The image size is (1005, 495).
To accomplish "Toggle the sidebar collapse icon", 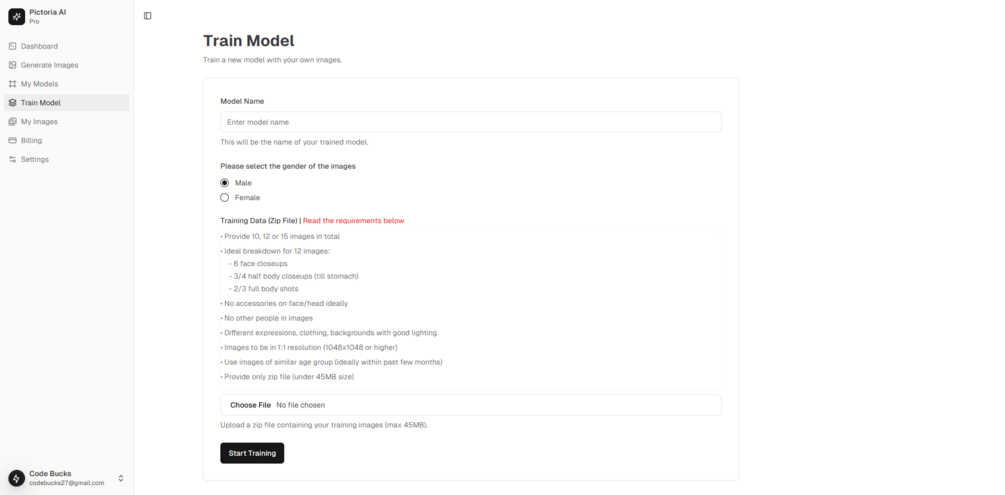I will (148, 16).
